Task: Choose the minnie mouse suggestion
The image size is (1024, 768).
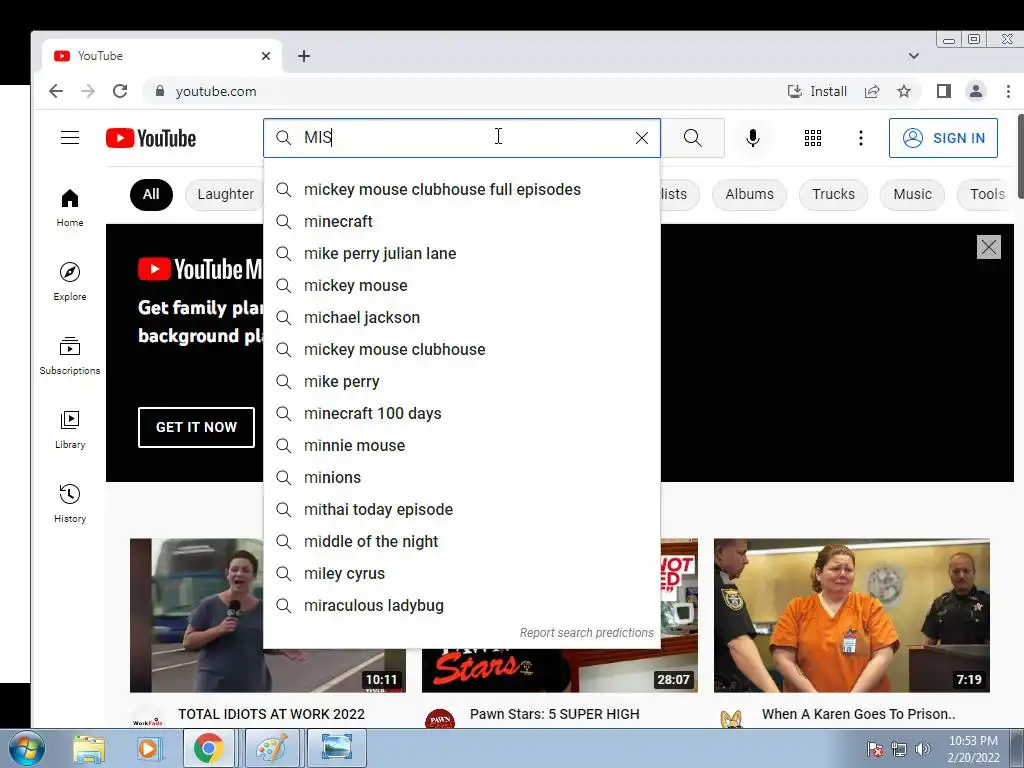Action: [x=462, y=445]
